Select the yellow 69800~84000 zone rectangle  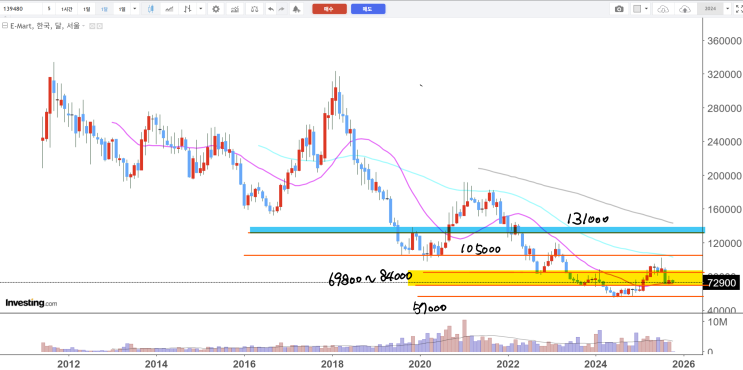tap(556, 278)
